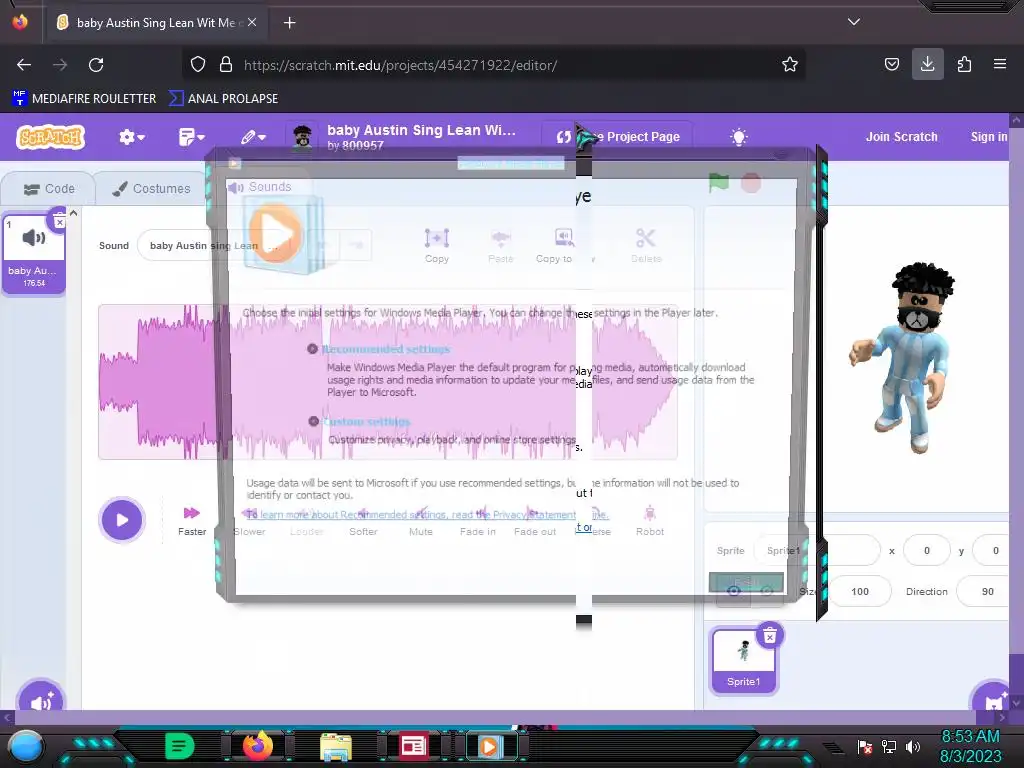
Task: Select Custom settings radio button
Action: tap(313, 421)
